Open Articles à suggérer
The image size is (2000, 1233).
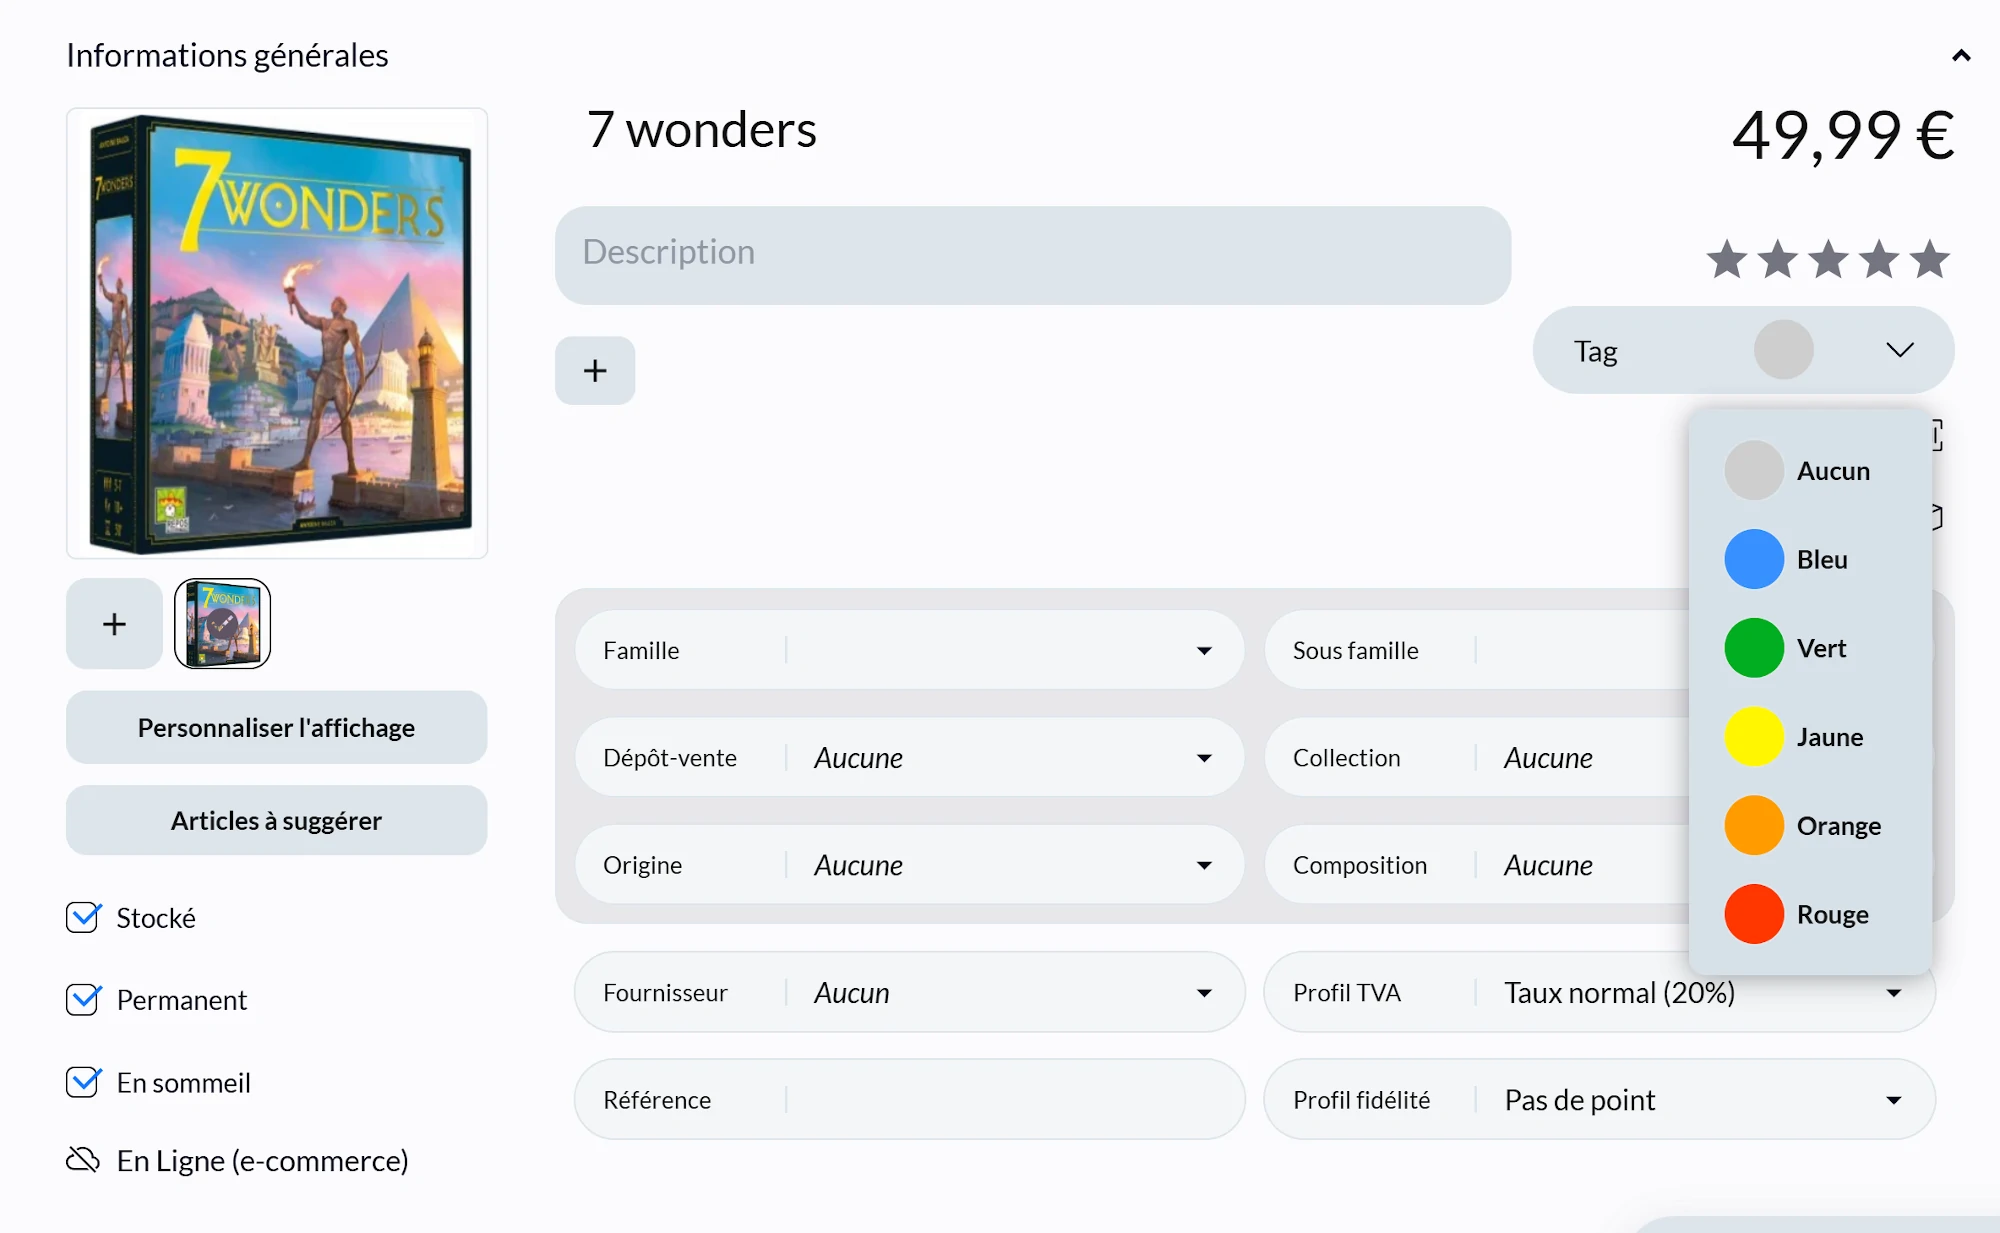point(277,821)
